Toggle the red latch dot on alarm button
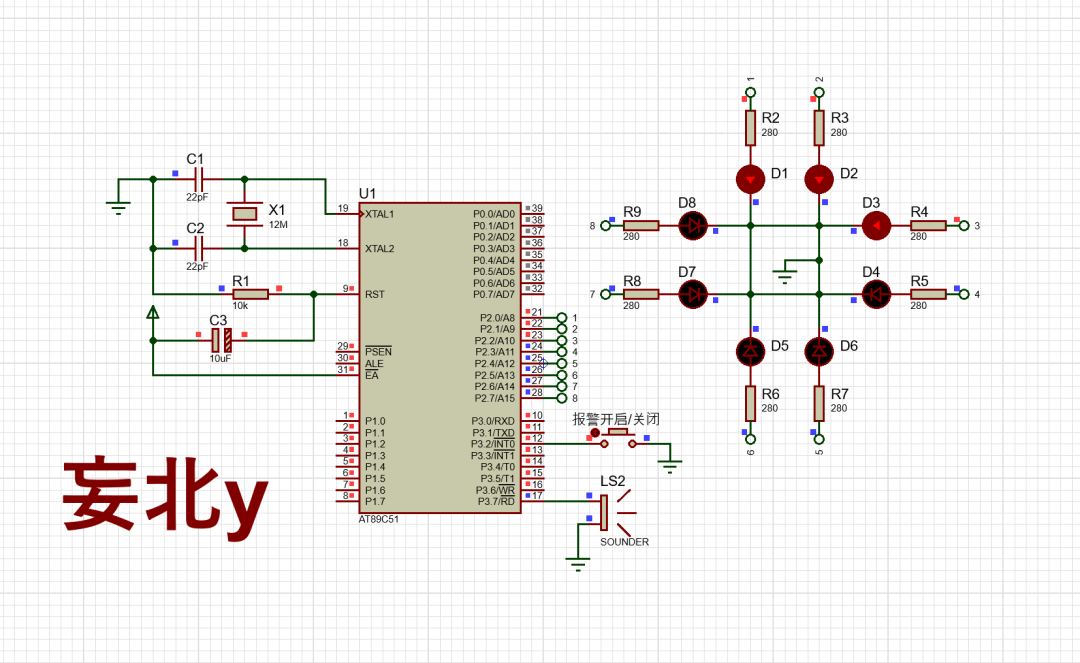The width and height of the screenshot is (1080, 663). 595,432
